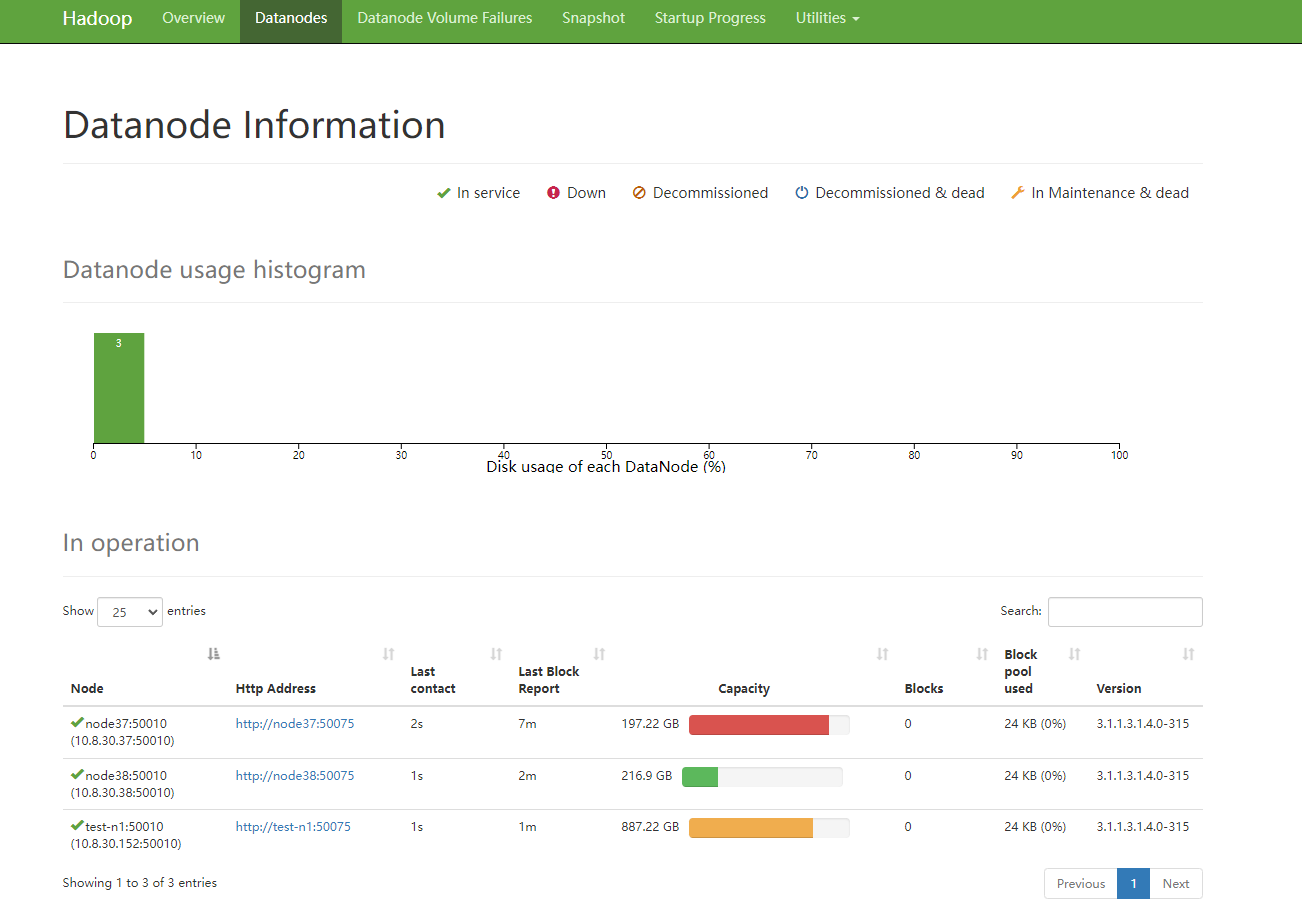
Task: Click the sort icon for Node column
Action: coord(213,654)
